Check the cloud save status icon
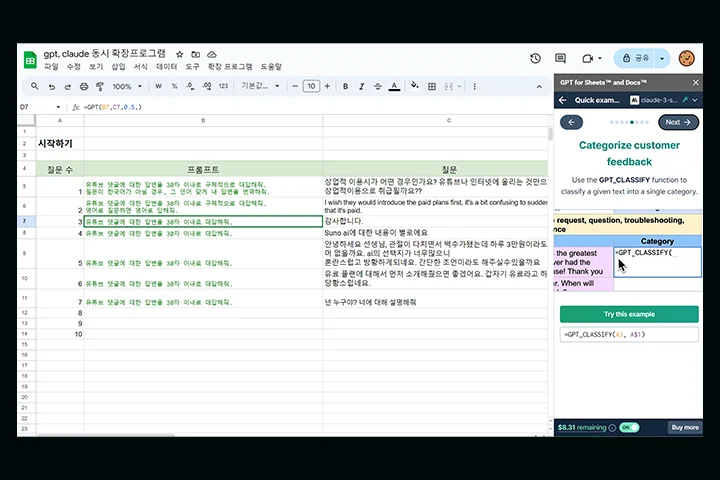 (212, 54)
